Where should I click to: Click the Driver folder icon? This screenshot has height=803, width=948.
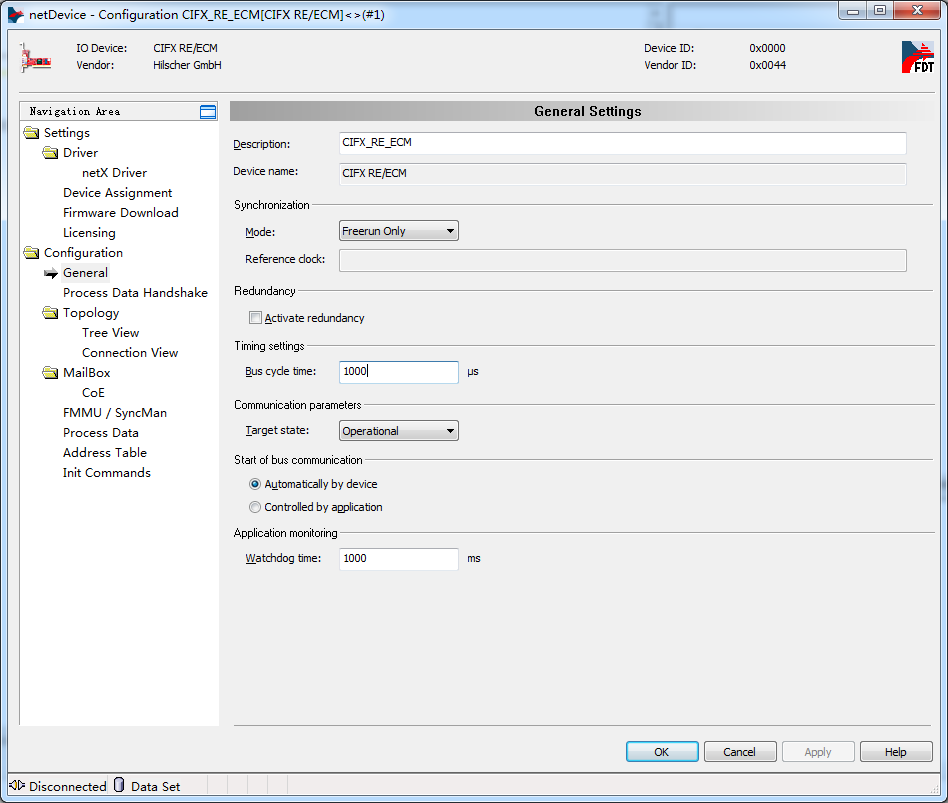tap(51, 152)
